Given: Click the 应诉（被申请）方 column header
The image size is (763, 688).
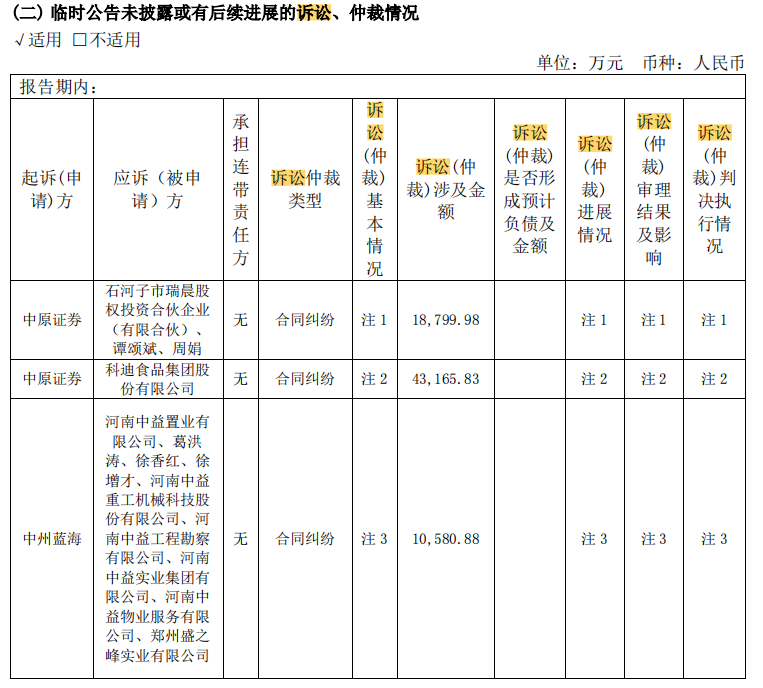Looking at the screenshot, I should (x=158, y=189).
